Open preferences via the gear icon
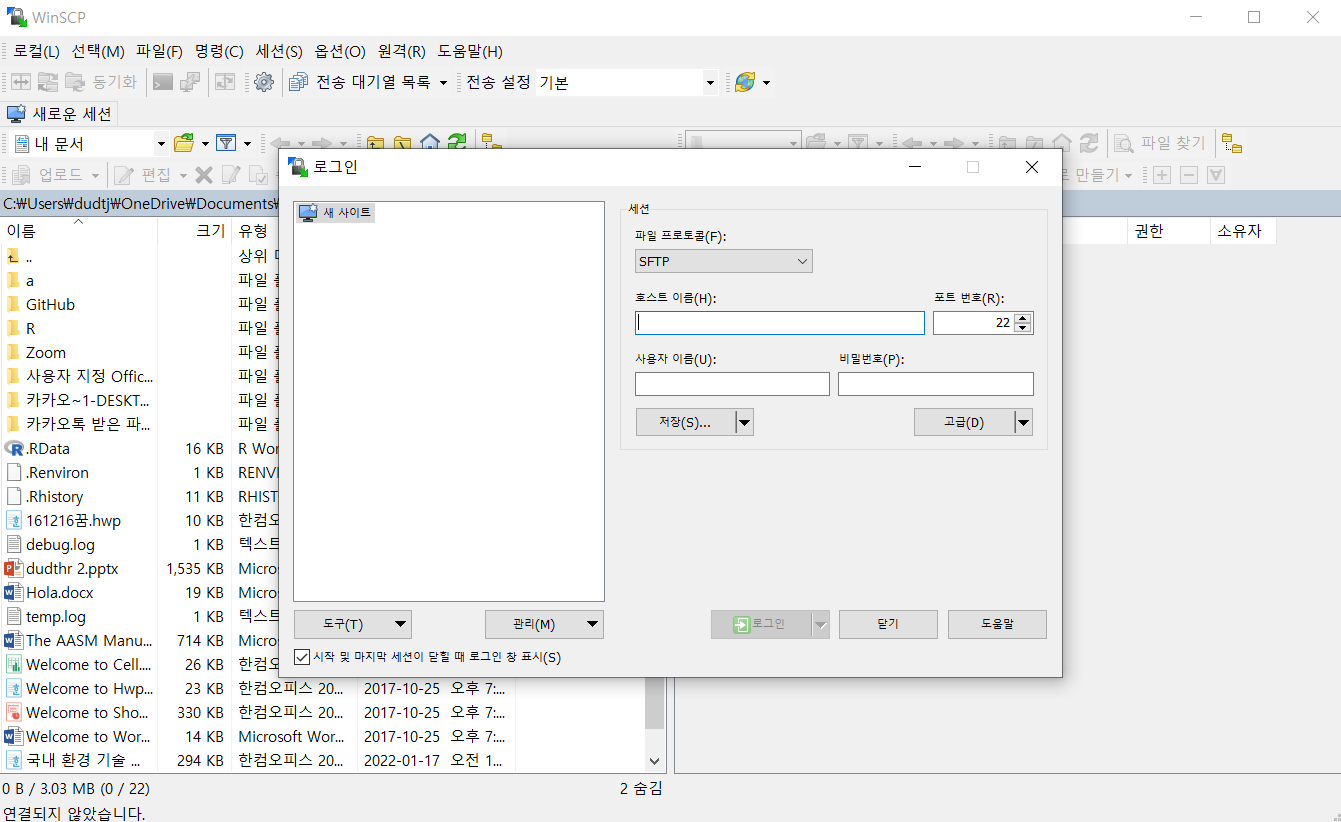 [x=264, y=82]
